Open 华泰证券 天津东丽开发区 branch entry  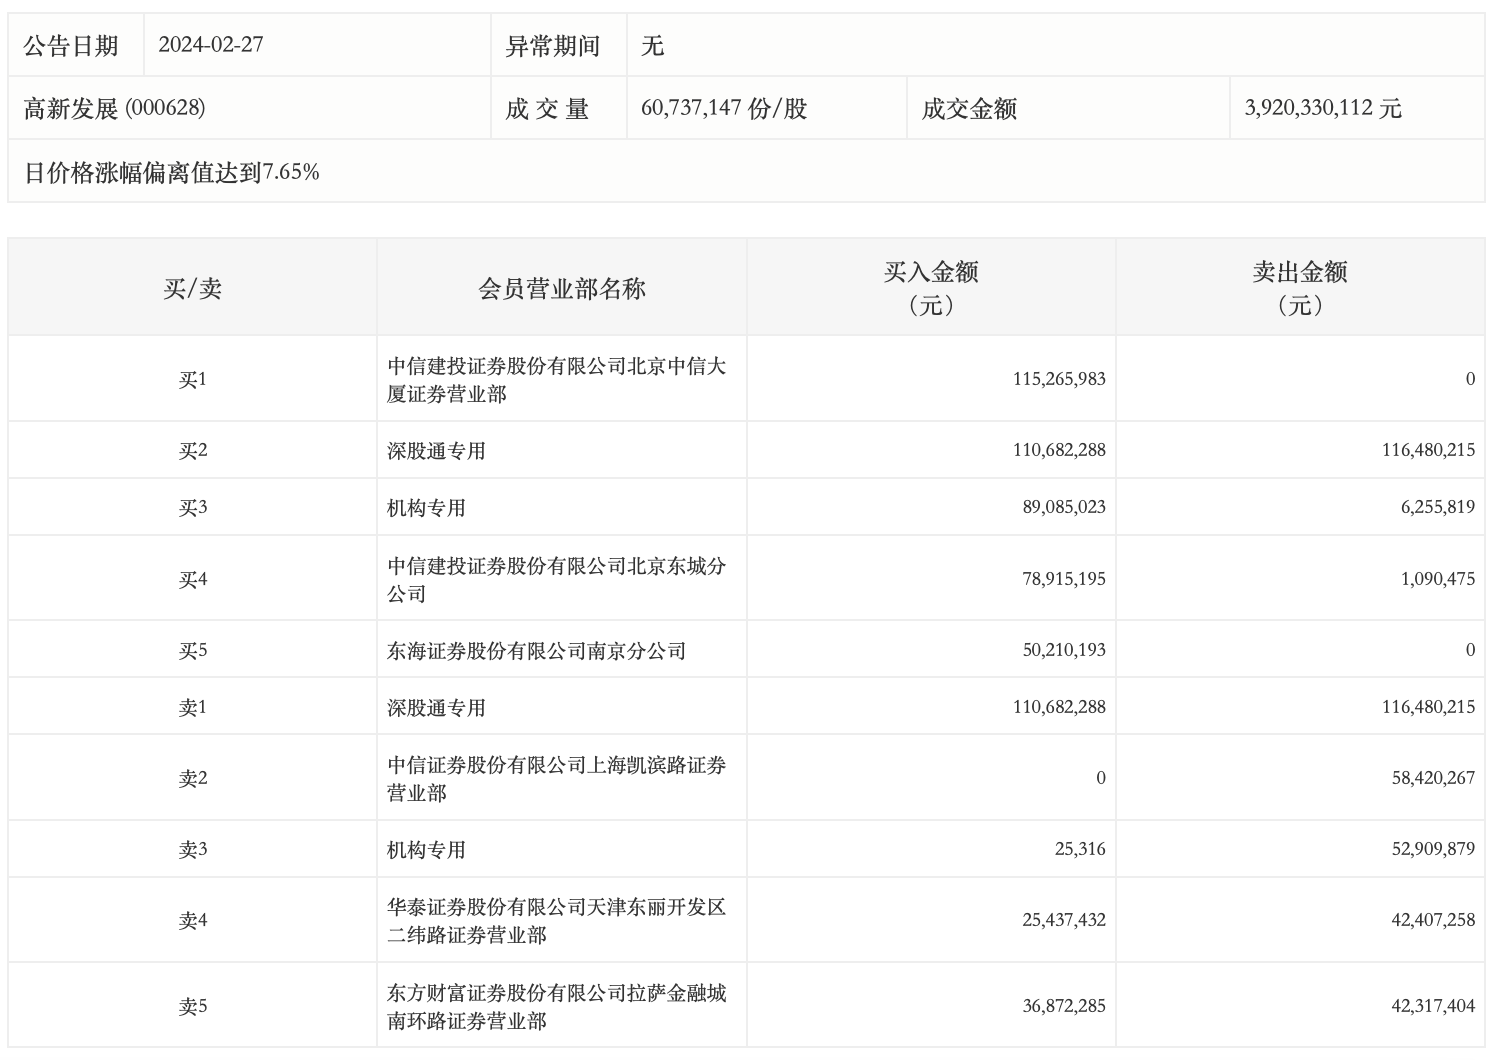[x=556, y=921]
